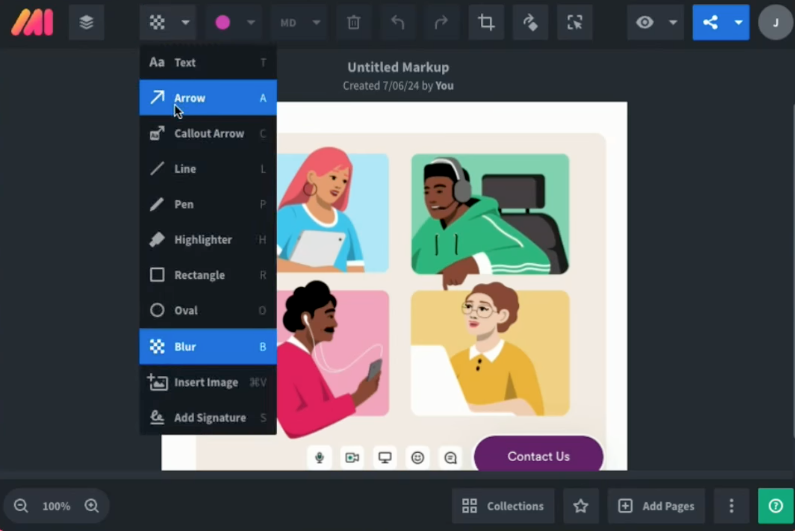This screenshot has height=531, width=795.
Task: Click the zoom out magnifier
Action: click(21, 506)
